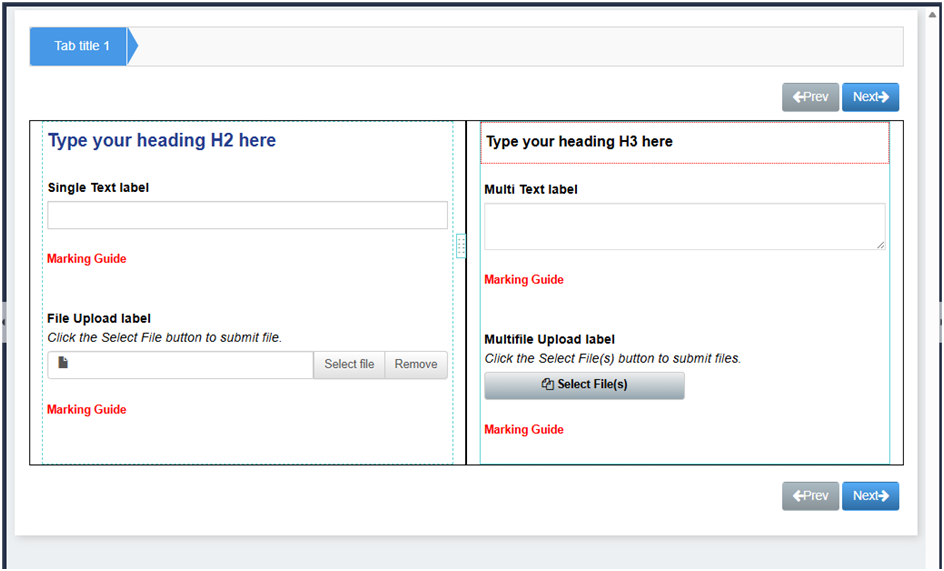Click Marking Guide under Multi Text field
The width and height of the screenshot is (944, 571).
(x=524, y=280)
